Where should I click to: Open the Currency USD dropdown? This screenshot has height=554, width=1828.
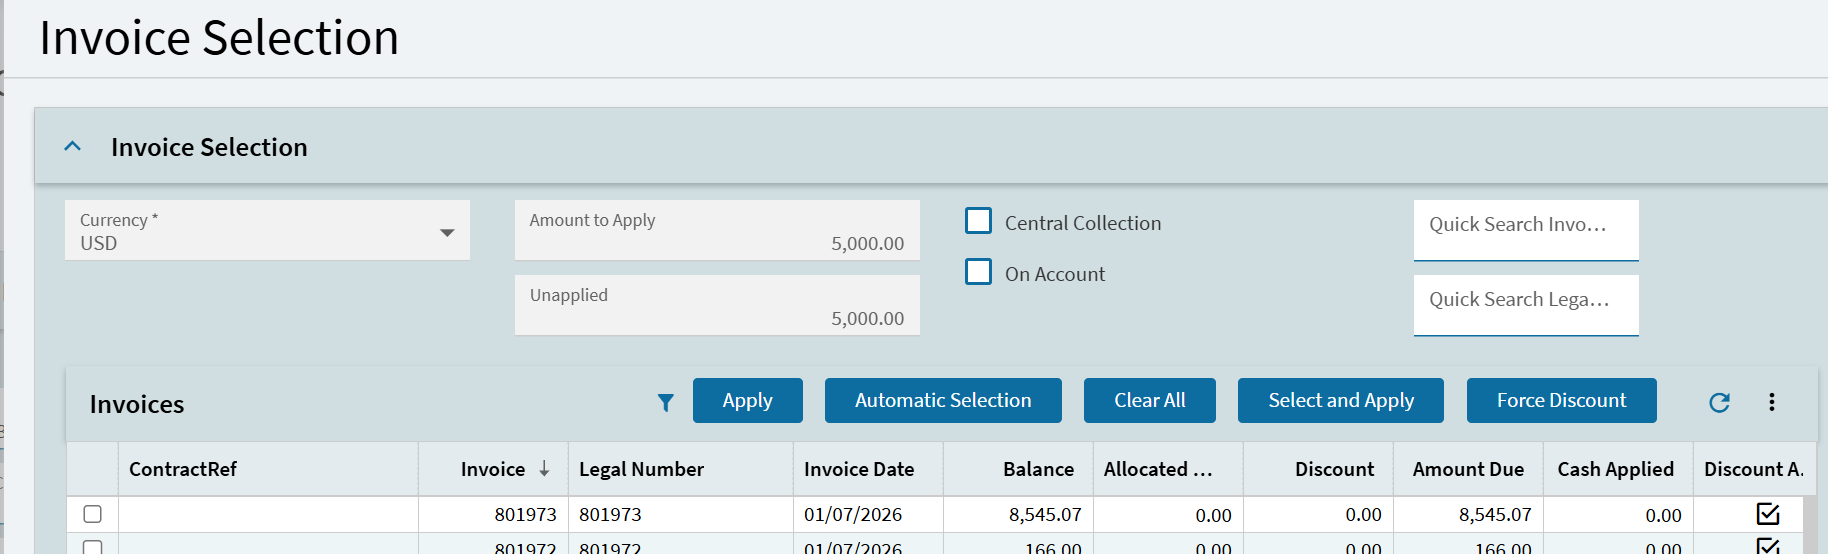(446, 232)
